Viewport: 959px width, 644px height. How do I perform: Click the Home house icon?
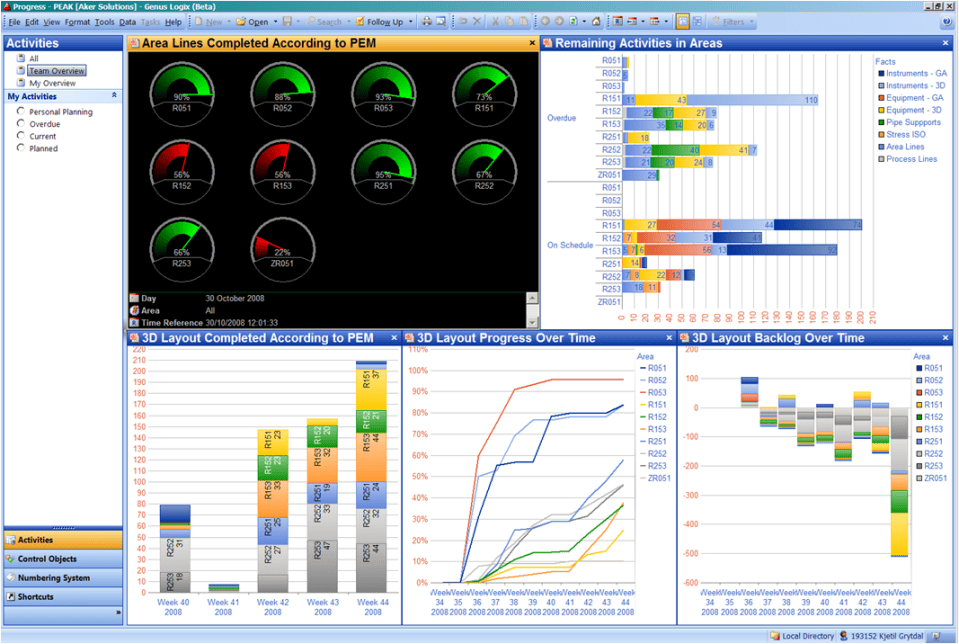click(x=596, y=21)
